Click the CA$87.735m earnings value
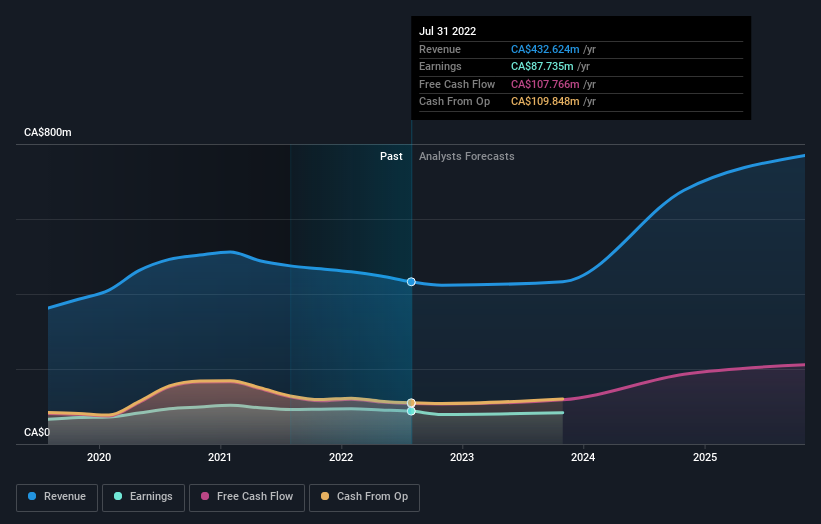 (542, 66)
